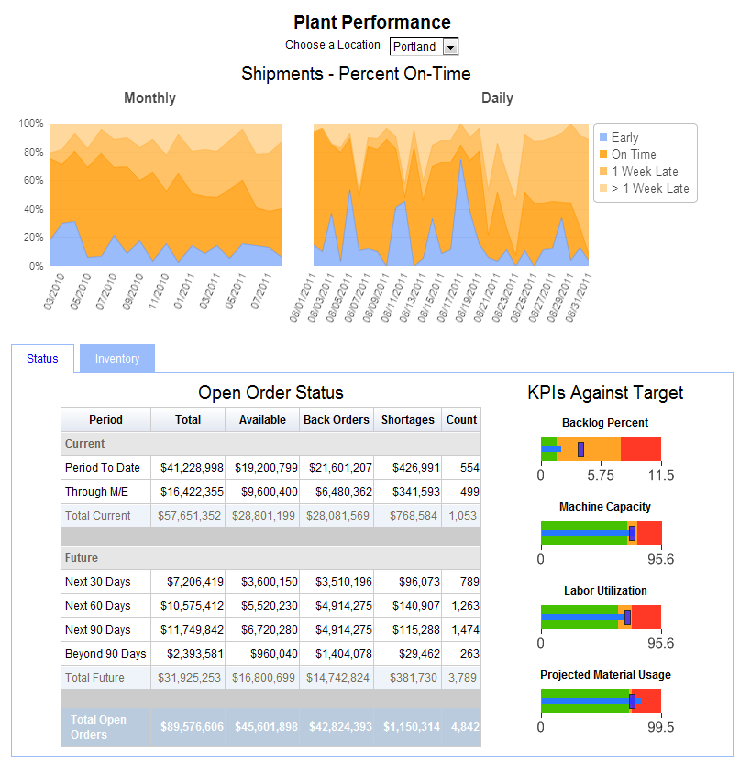The height and width of the screenshot is (760, 736).
Task: Click the $7,206,419 Next 30 Days total
Action: [x=188, y=582]
